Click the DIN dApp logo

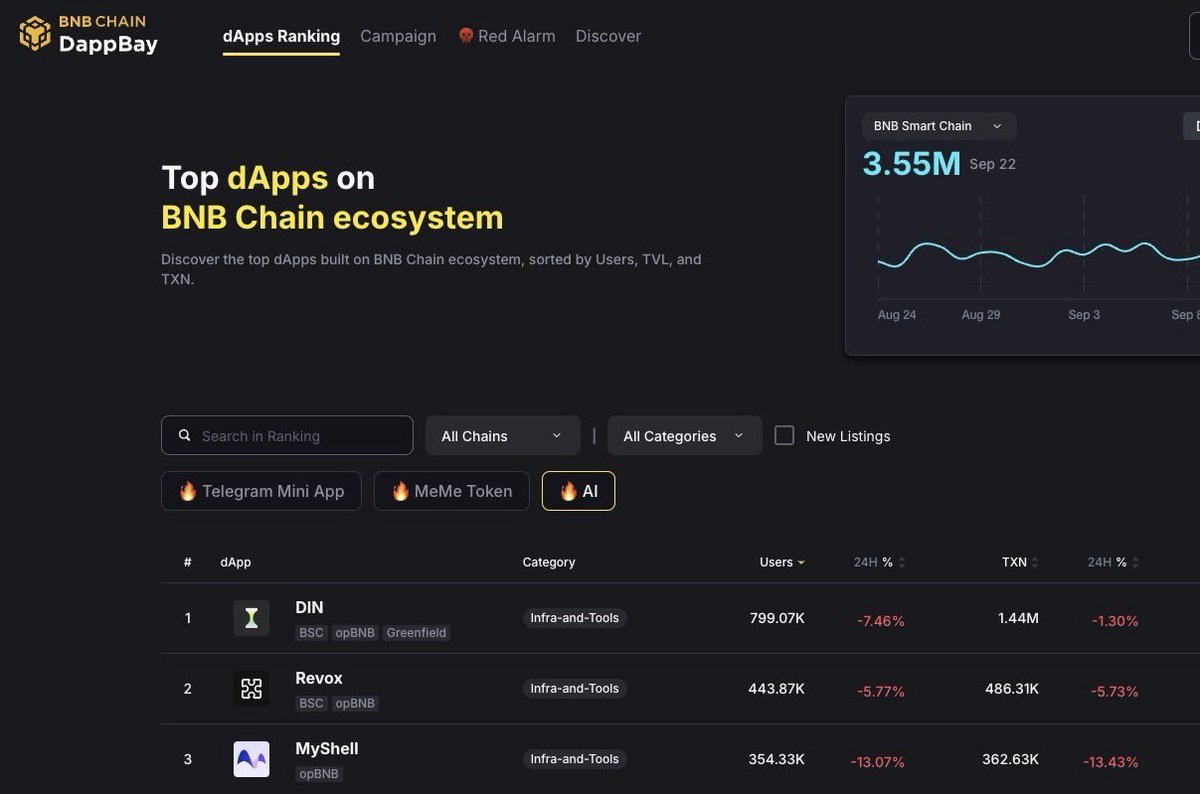(x=251, y=618)
